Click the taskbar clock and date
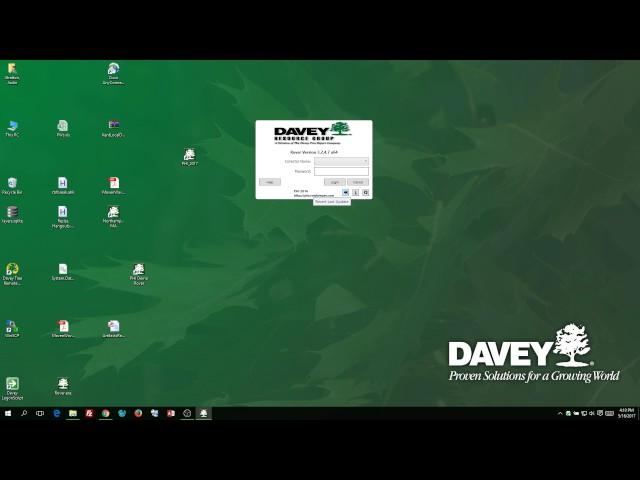The width and height of the screenshot is (640, 480). (x=625, y=413)
